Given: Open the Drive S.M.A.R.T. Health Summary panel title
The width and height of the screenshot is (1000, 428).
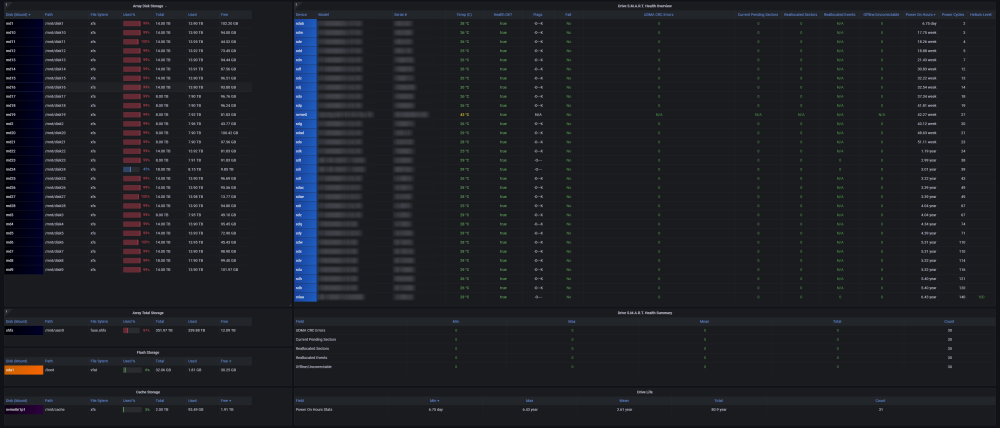Looking at the screenshot, I should click(x=645, y=313).
